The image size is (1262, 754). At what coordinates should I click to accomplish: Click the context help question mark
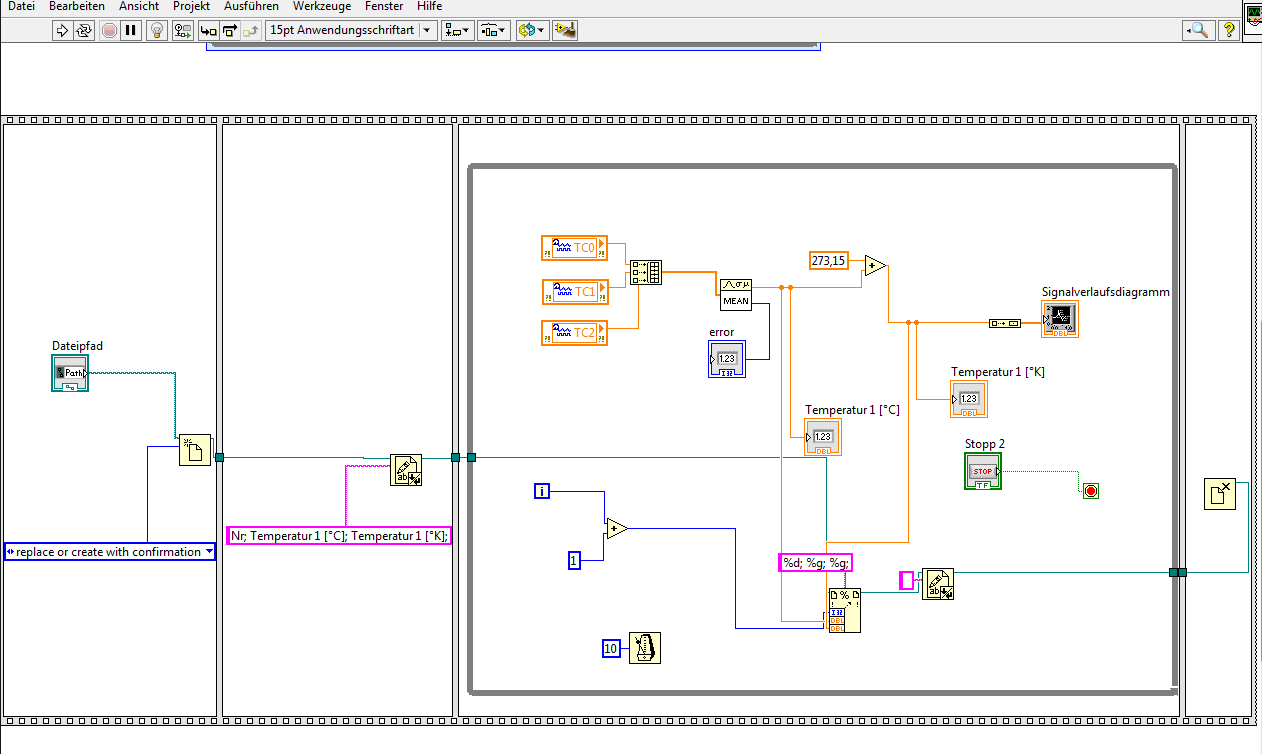1228,30
